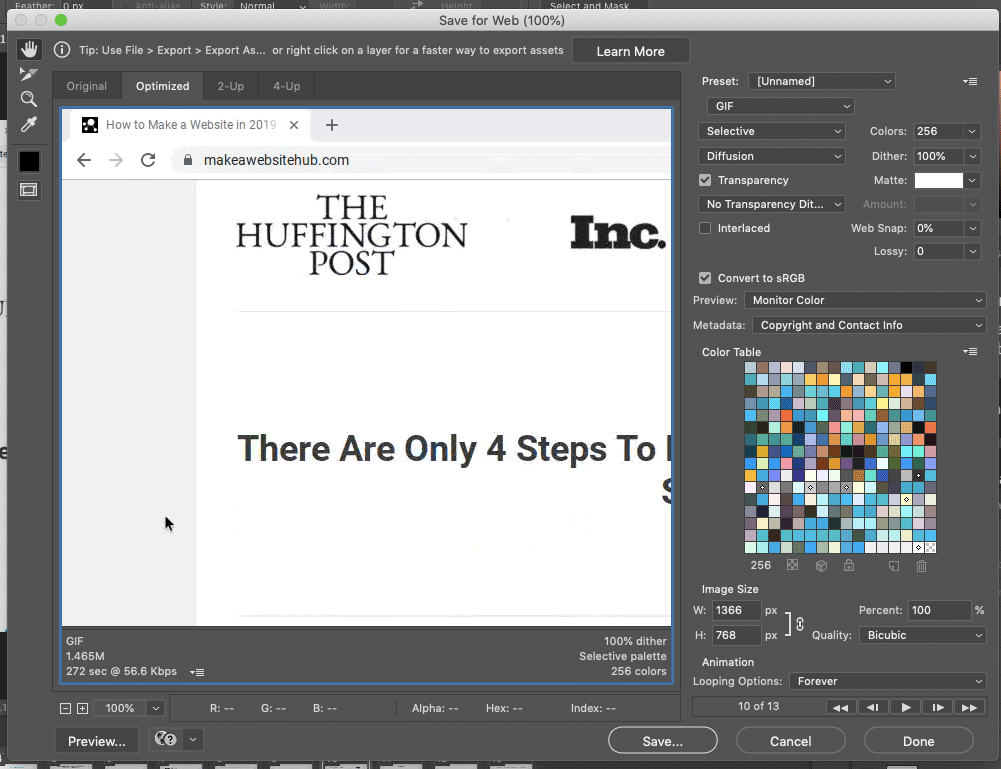Toggle the Convert to sRGB checkbox
1001x769 pixels.
[705, 278]
